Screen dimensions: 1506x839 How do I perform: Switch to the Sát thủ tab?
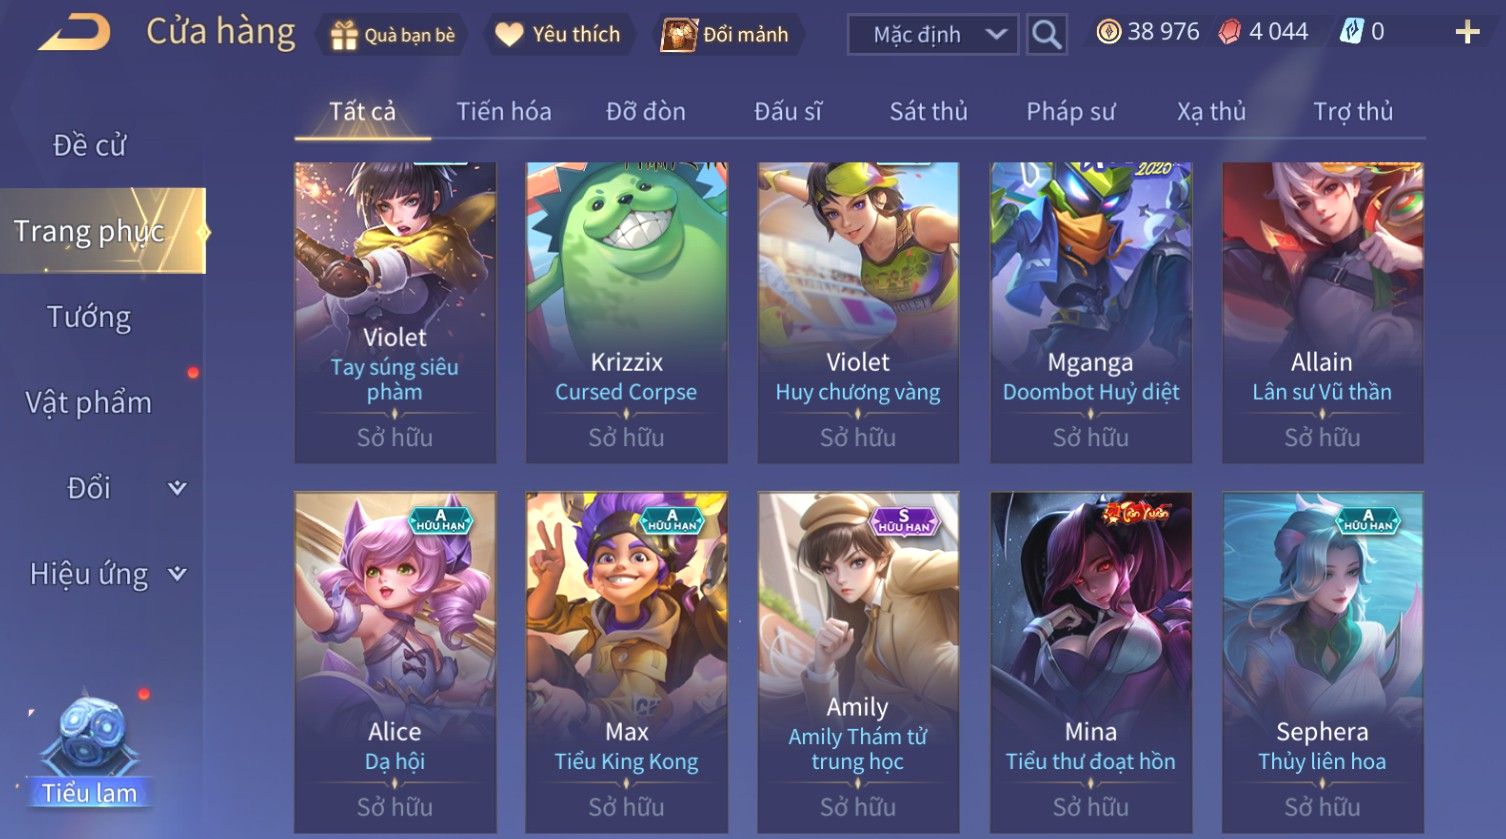928,111
